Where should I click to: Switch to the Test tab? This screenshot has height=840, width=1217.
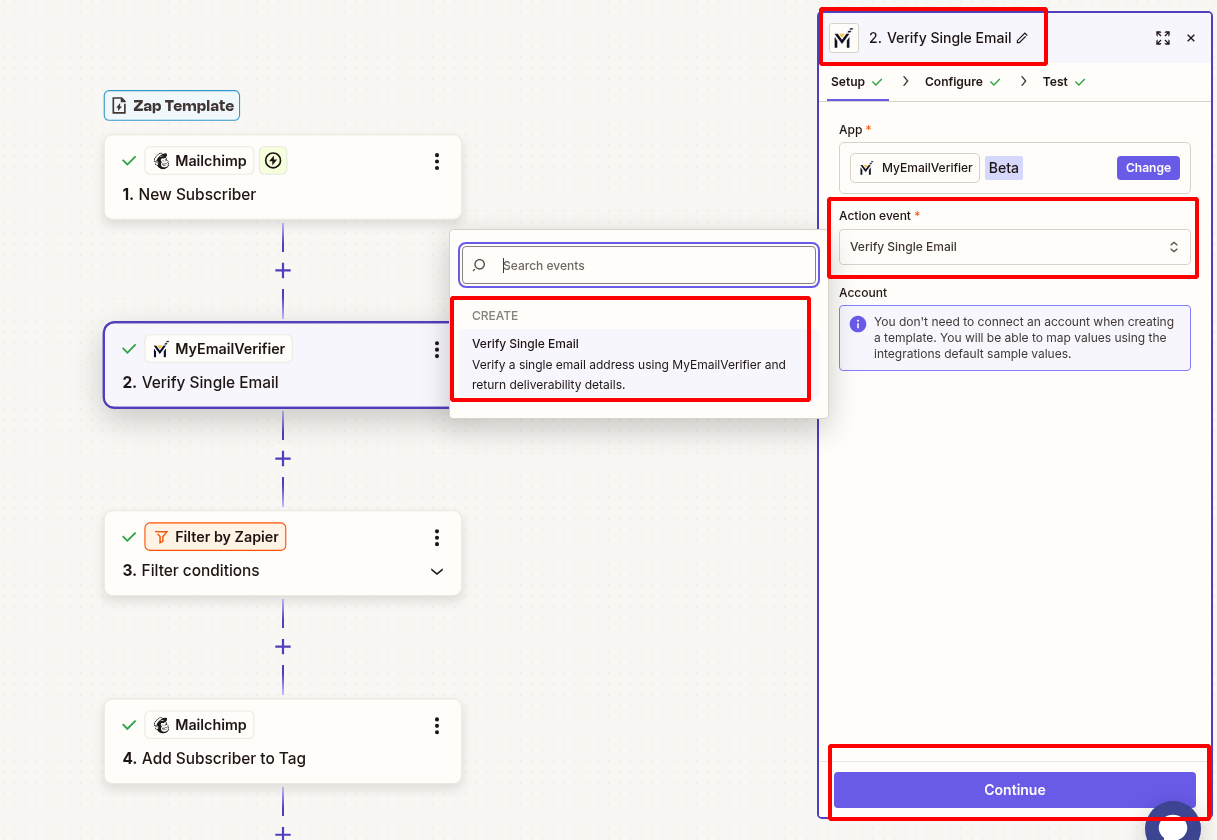1056,81
